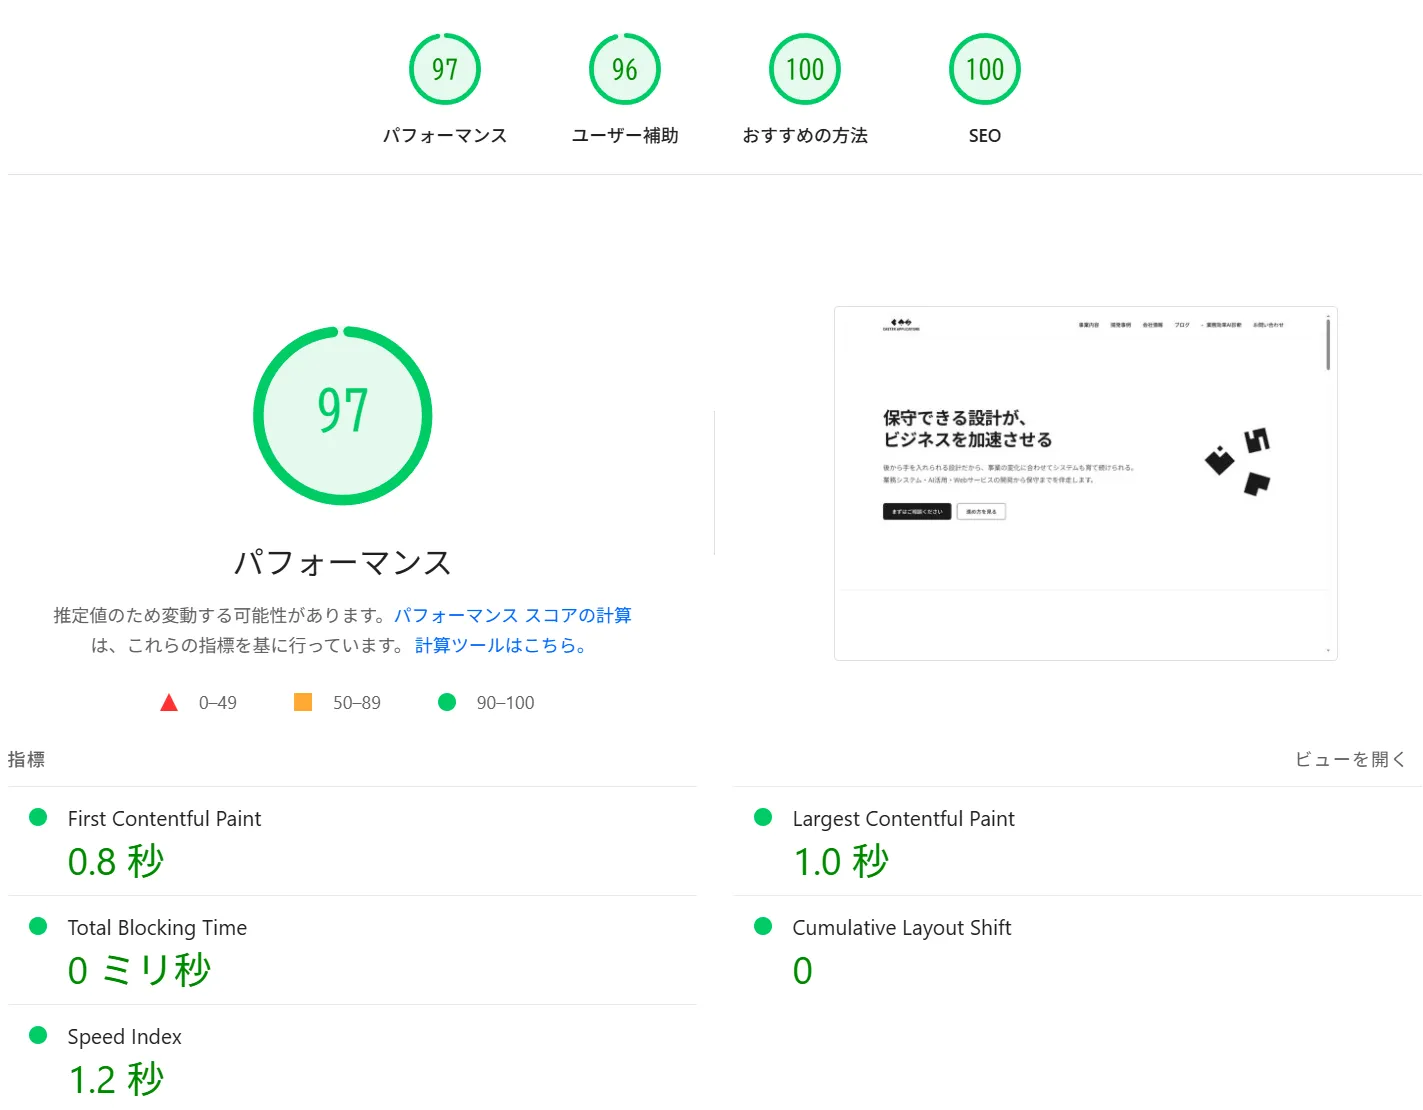Click the Speed Index label
Viewport: 1423px width, 1110px height.
pos(124,1037)
